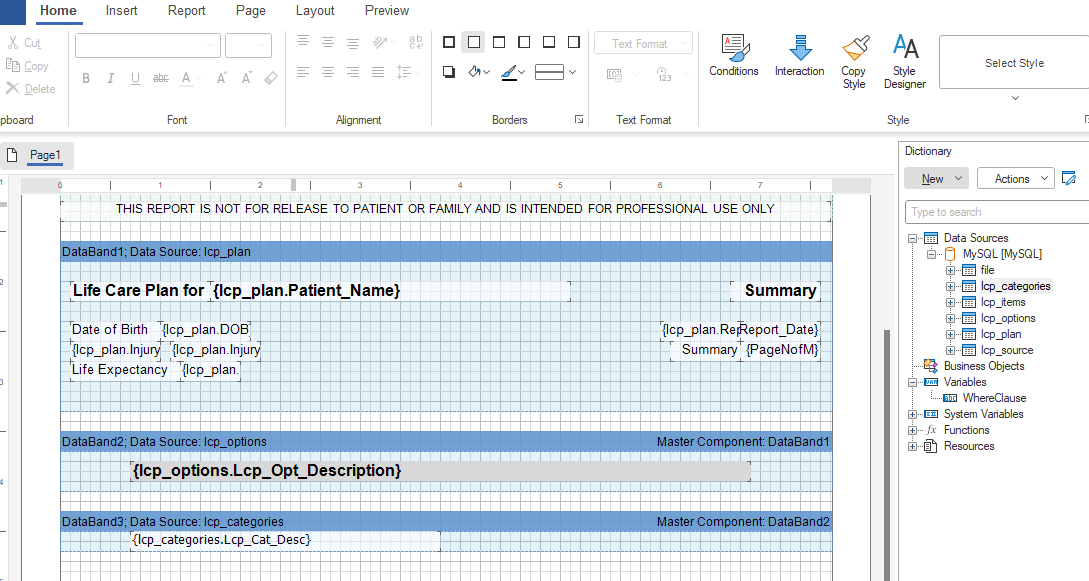The width and height of the screenshot is (1089, 581).
Task: Switch to the Preview tab
Action: coord(387,10)
